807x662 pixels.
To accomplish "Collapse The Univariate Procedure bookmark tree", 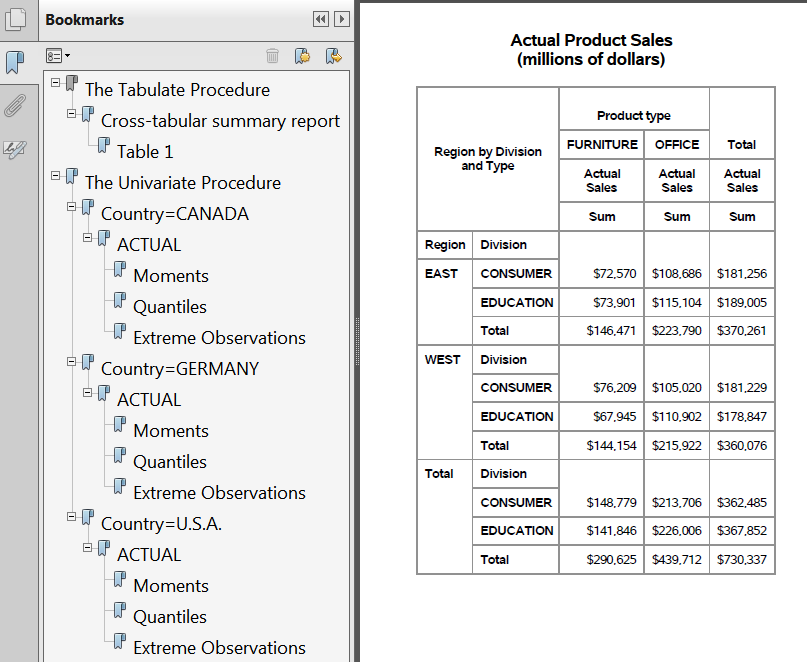I will coord(56,176).
